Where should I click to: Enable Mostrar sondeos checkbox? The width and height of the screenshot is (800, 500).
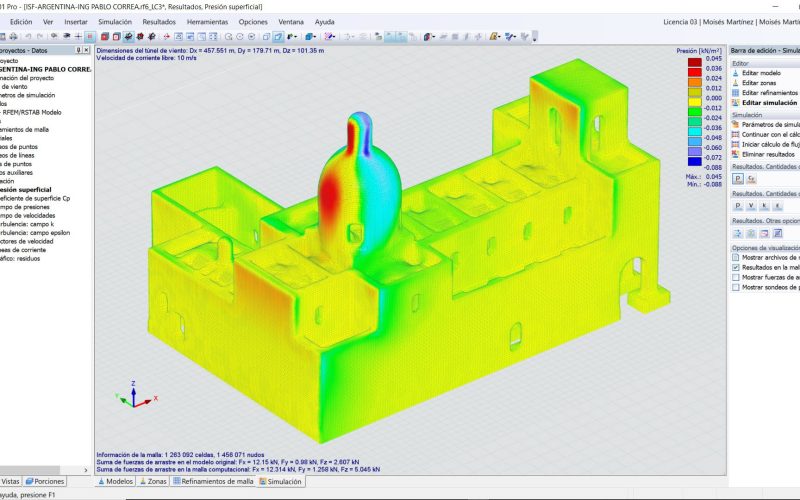pyautogui.click(x=736, y=287)
